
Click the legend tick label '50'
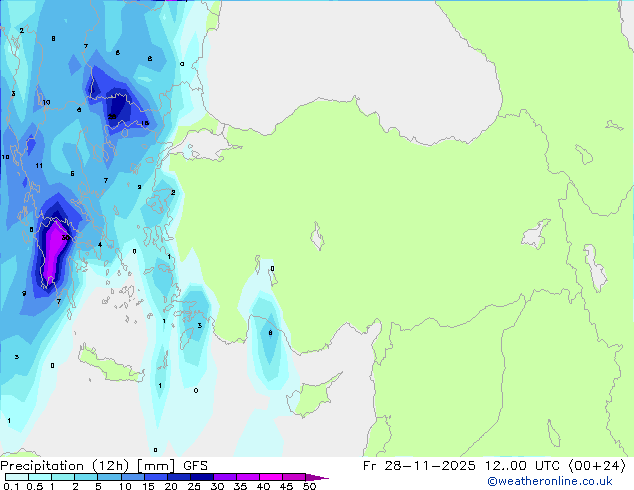click(x=309, y=486)
